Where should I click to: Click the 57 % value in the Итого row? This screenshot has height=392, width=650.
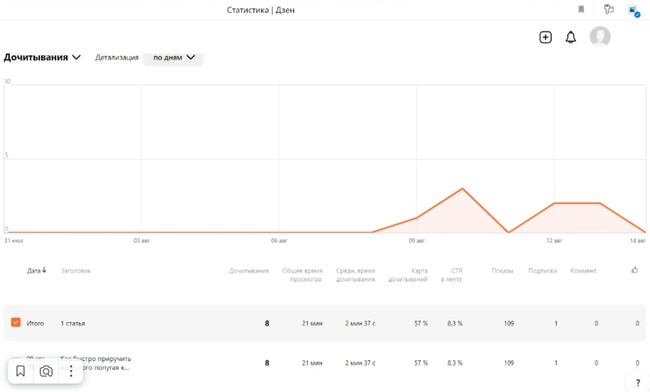click(x=421, y=323)
